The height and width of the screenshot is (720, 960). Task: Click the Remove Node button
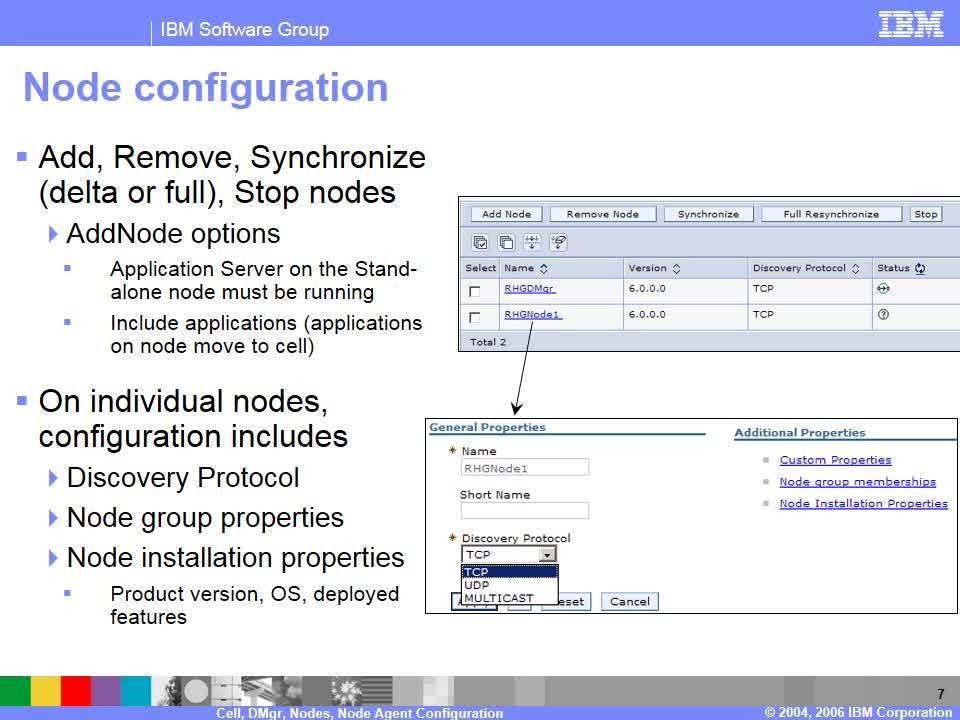coord(602,214)
